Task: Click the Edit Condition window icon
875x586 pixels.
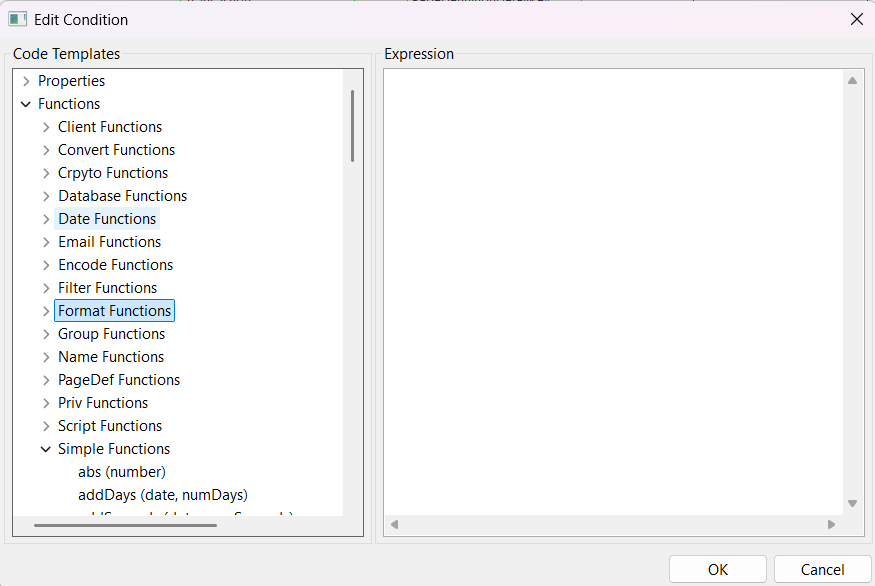Action: (x=17, y=20)
